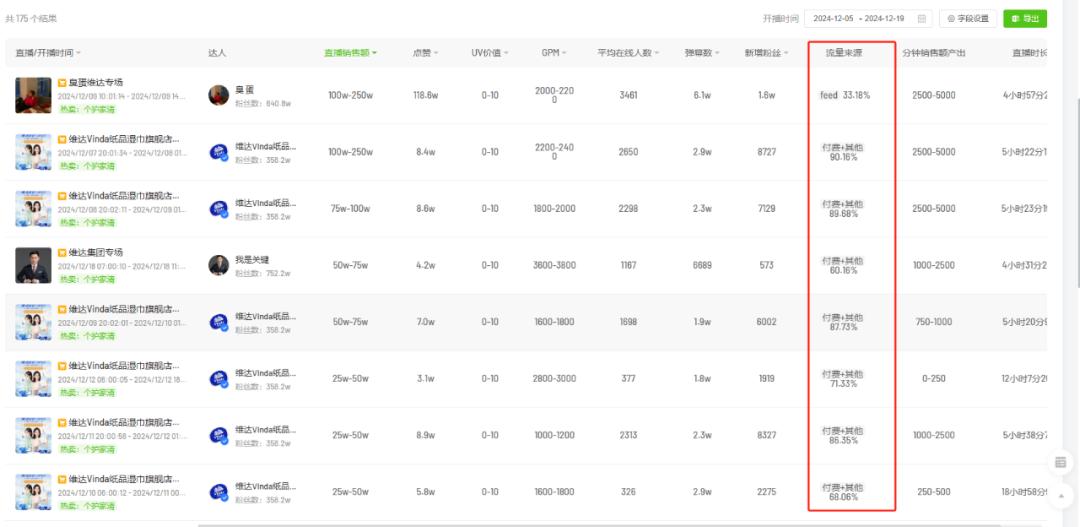This screenshot has width=1080, height=527.
Task: Sort by 新增粉丝 column header
Action: pyautogui.click(x=766, y=53)
